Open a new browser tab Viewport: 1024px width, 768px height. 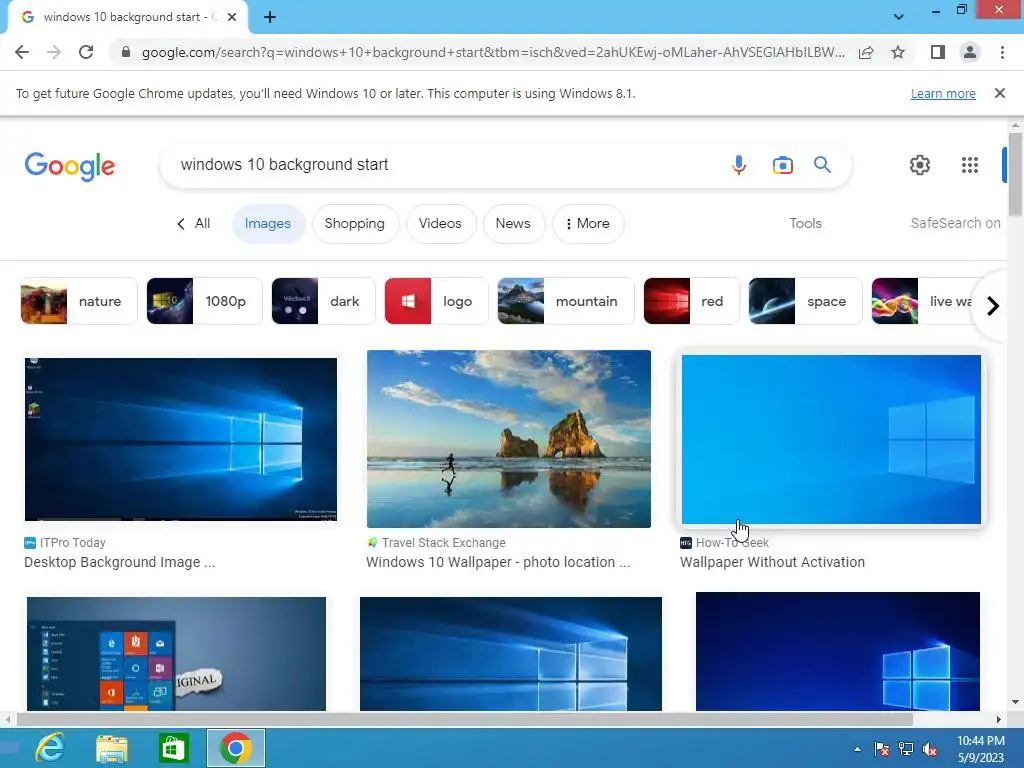tap(270, 17)
